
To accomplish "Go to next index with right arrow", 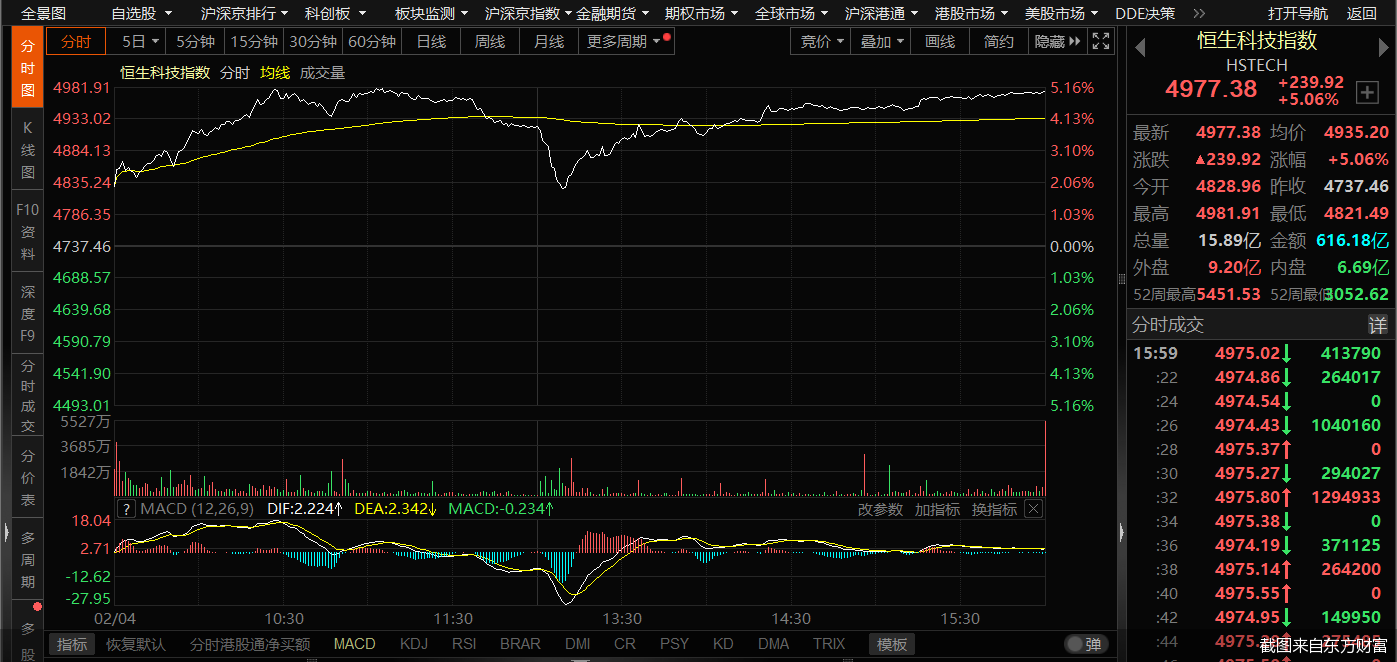I will pyautogui.click(x=1383, y=45).
